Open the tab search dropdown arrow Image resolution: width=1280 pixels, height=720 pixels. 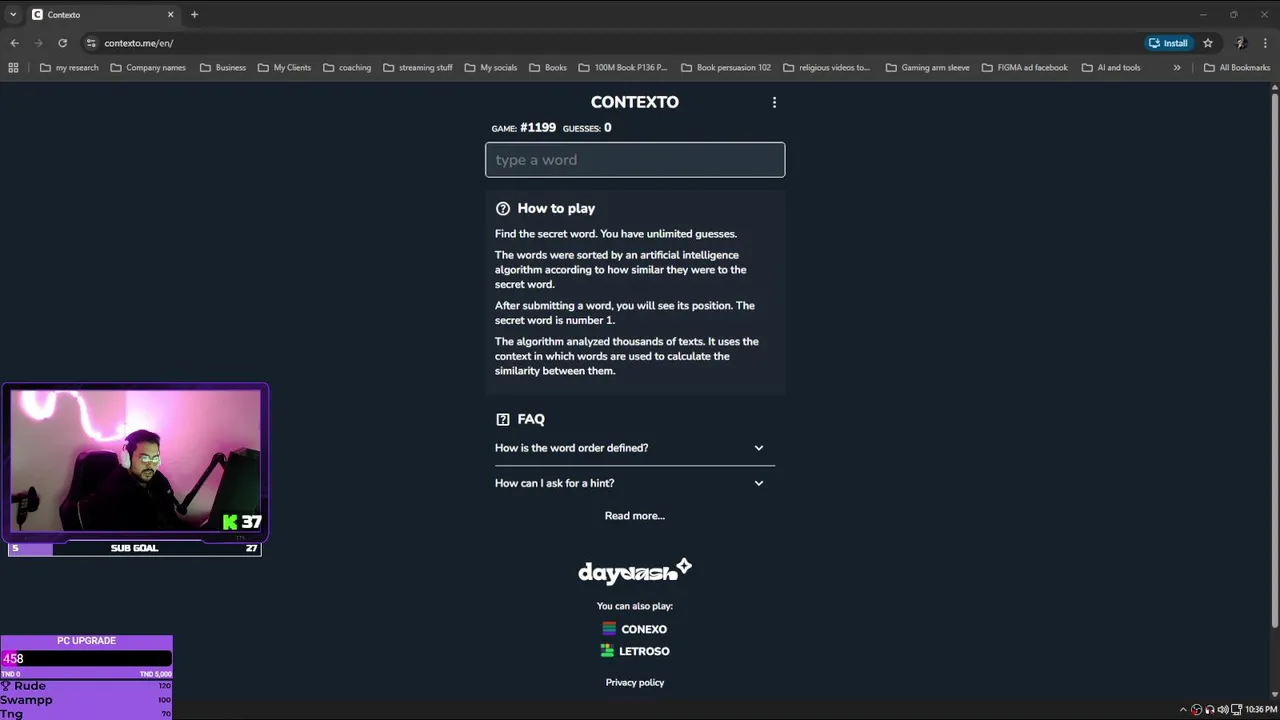(13, 15)
